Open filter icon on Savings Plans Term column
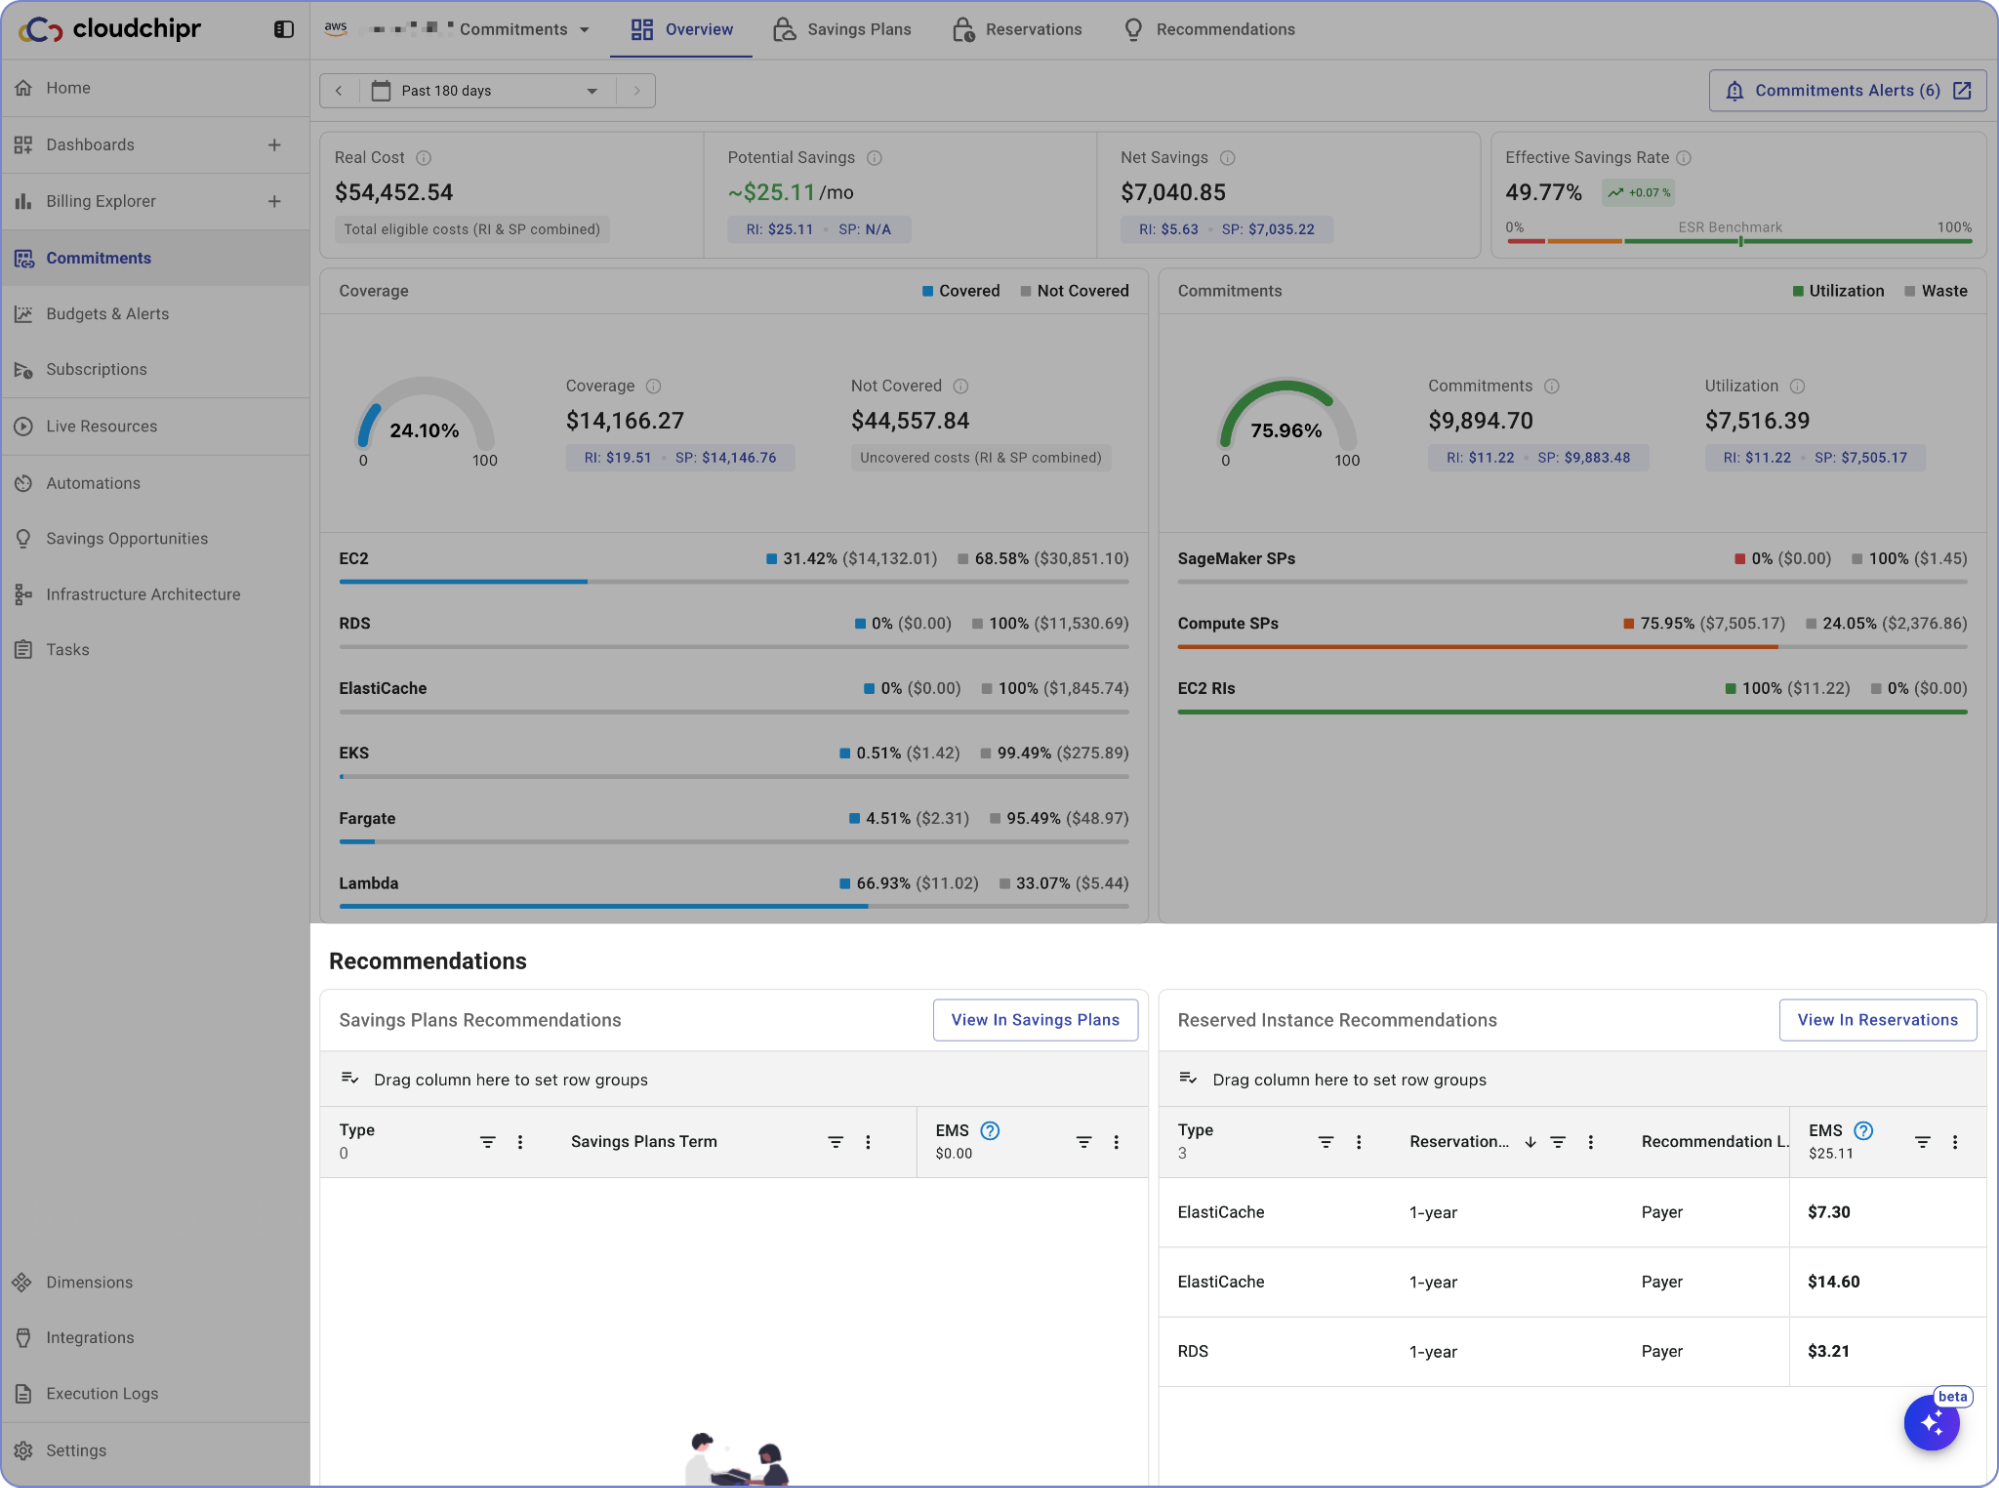 tap(835, 1142)
